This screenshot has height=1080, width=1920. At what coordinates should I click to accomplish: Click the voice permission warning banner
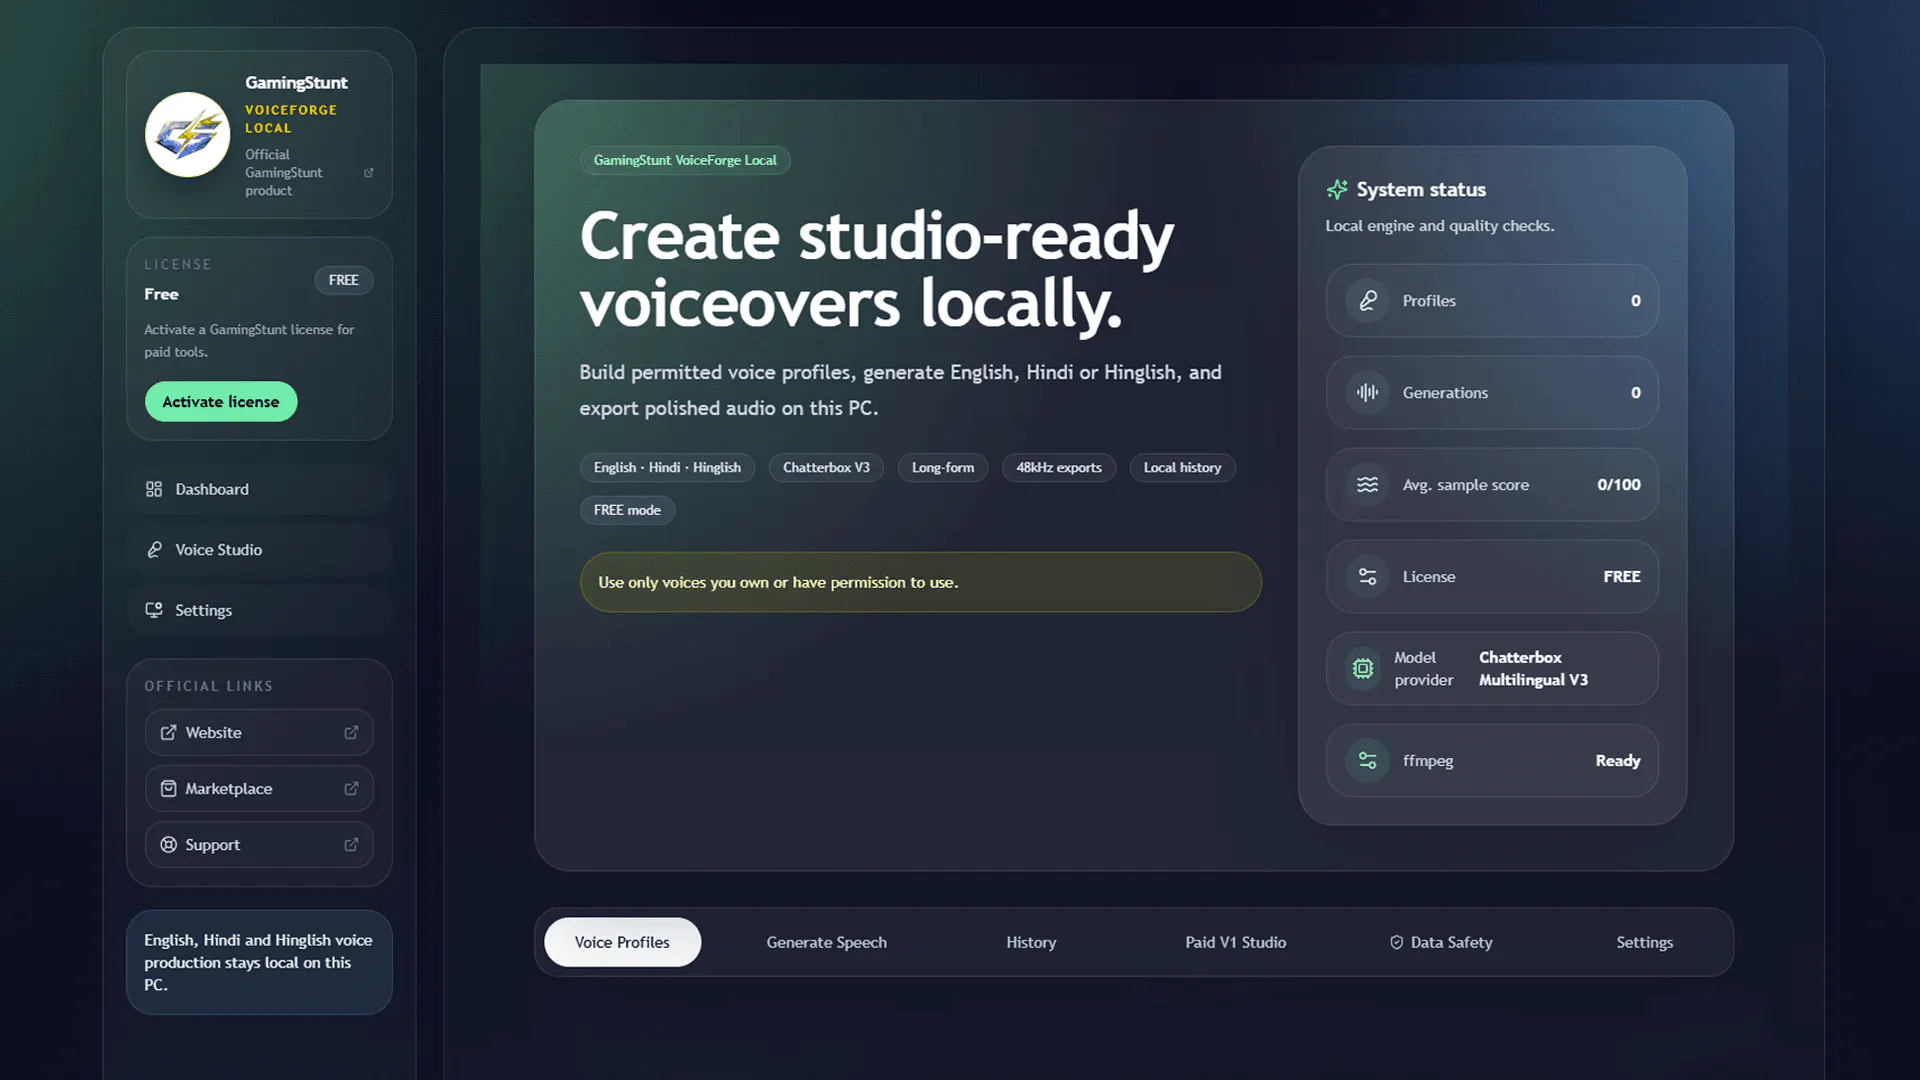(x=920, y=582)
